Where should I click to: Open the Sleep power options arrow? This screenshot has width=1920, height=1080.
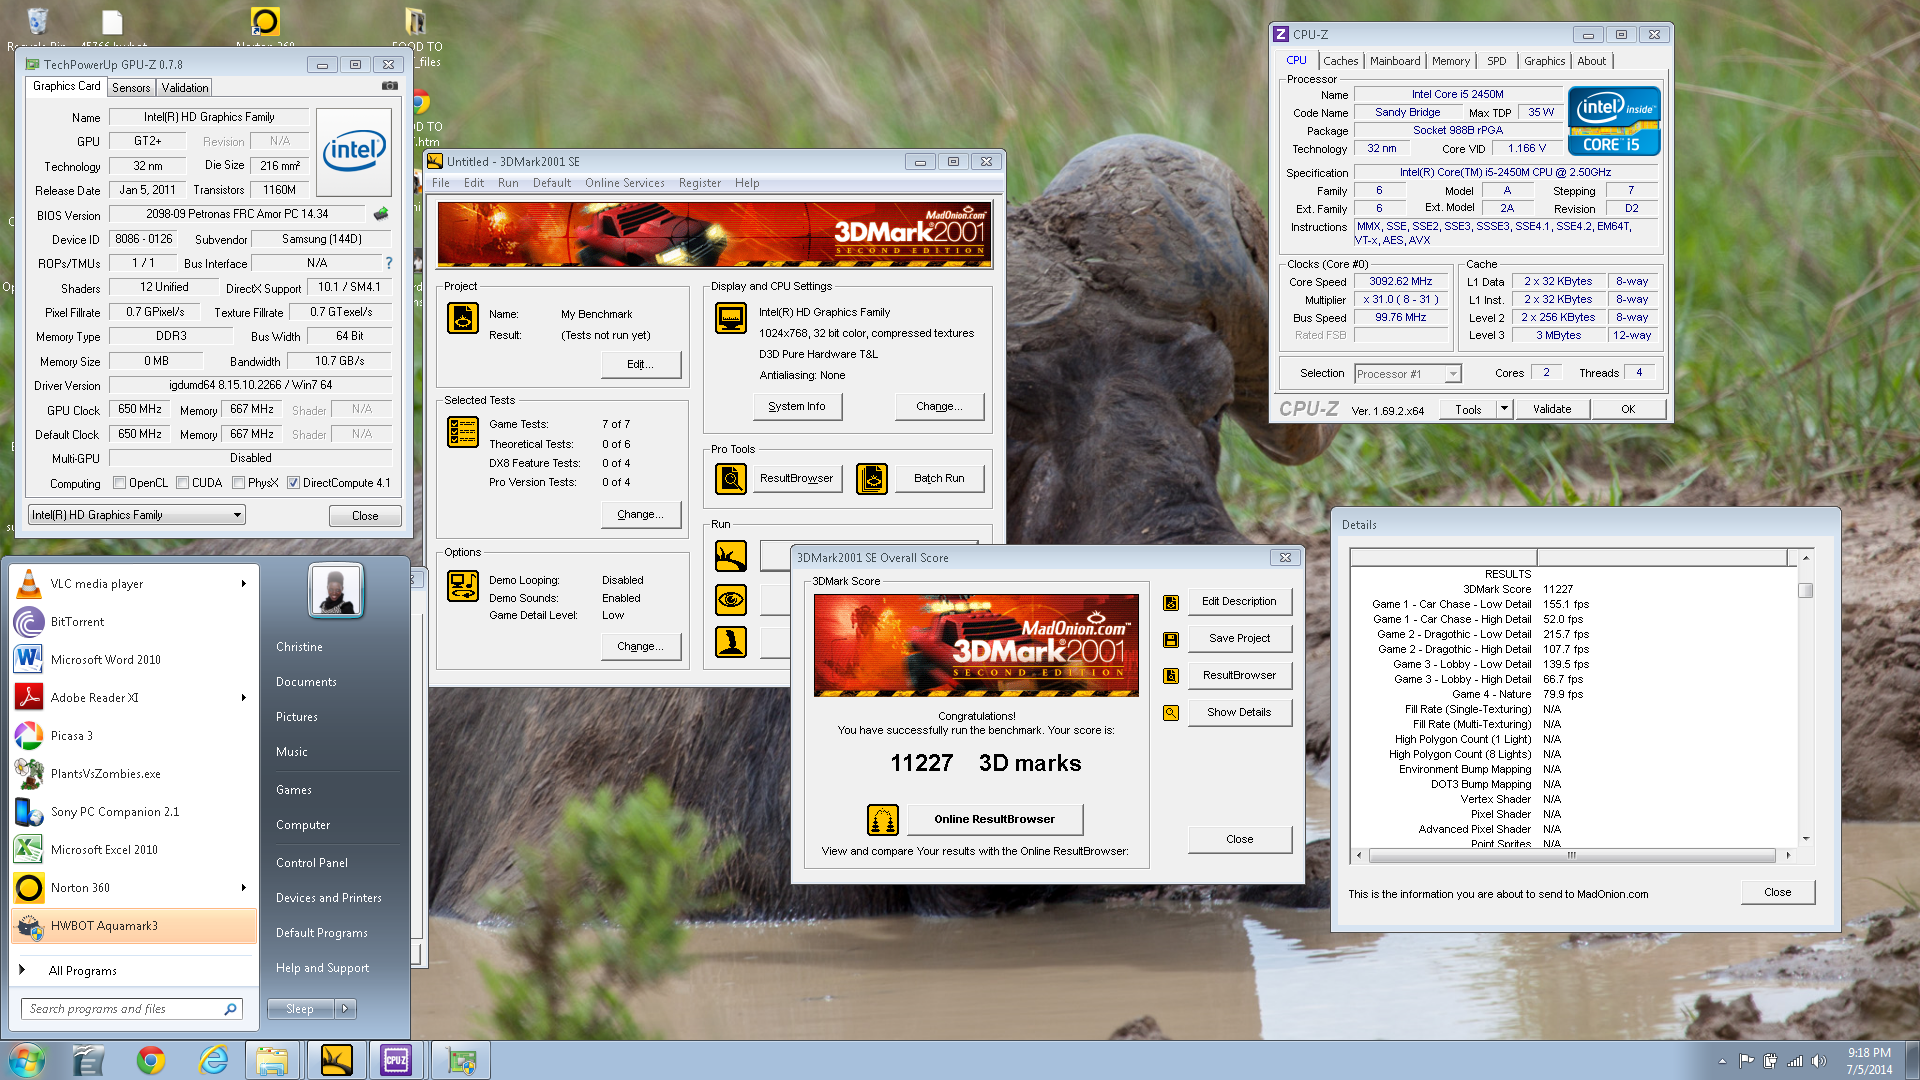click(x=345, y=1009)
